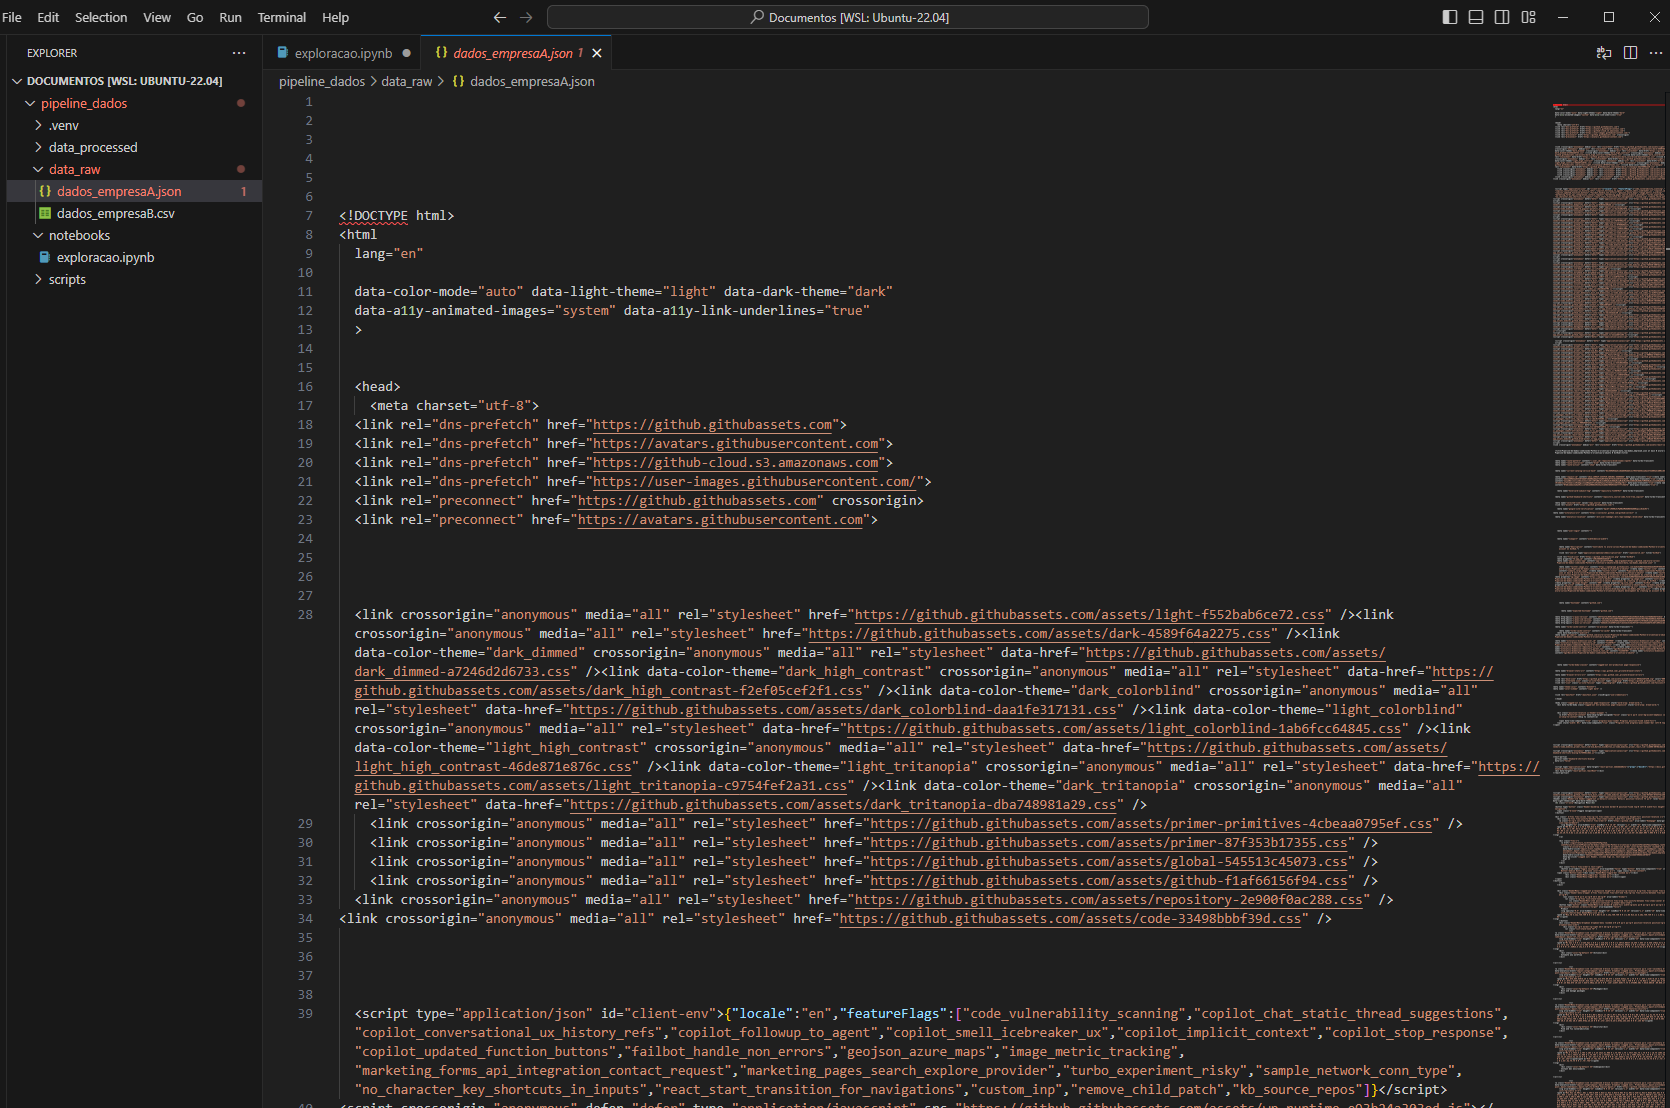This screenshot has width=1670, height=1108.
Task: Toggle word wrap in the editor
Action: [x=1604, y=53]
